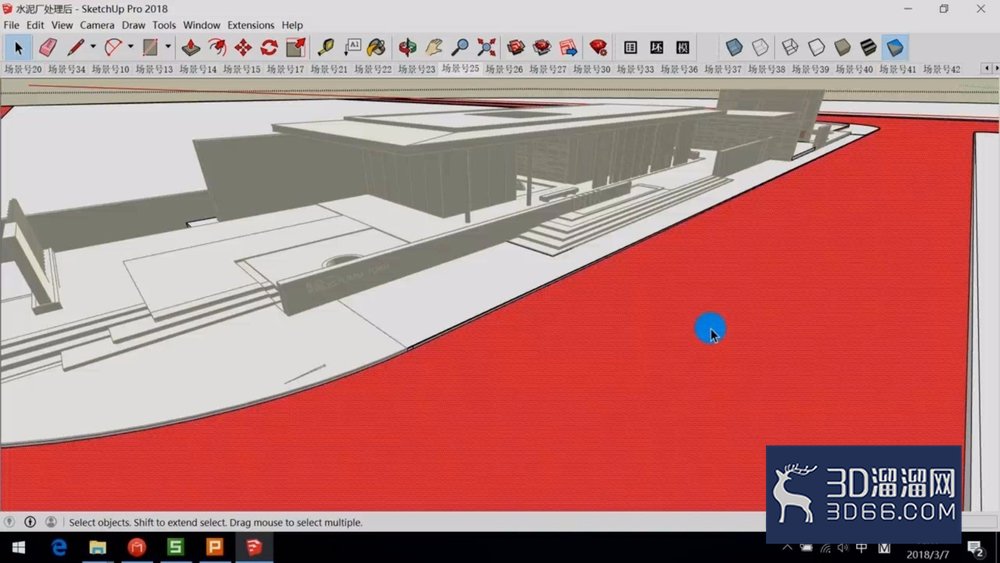Screen dimensions: 1000x563
Task: Click the sign-in user status icon
Action: (x=51, y=522)
